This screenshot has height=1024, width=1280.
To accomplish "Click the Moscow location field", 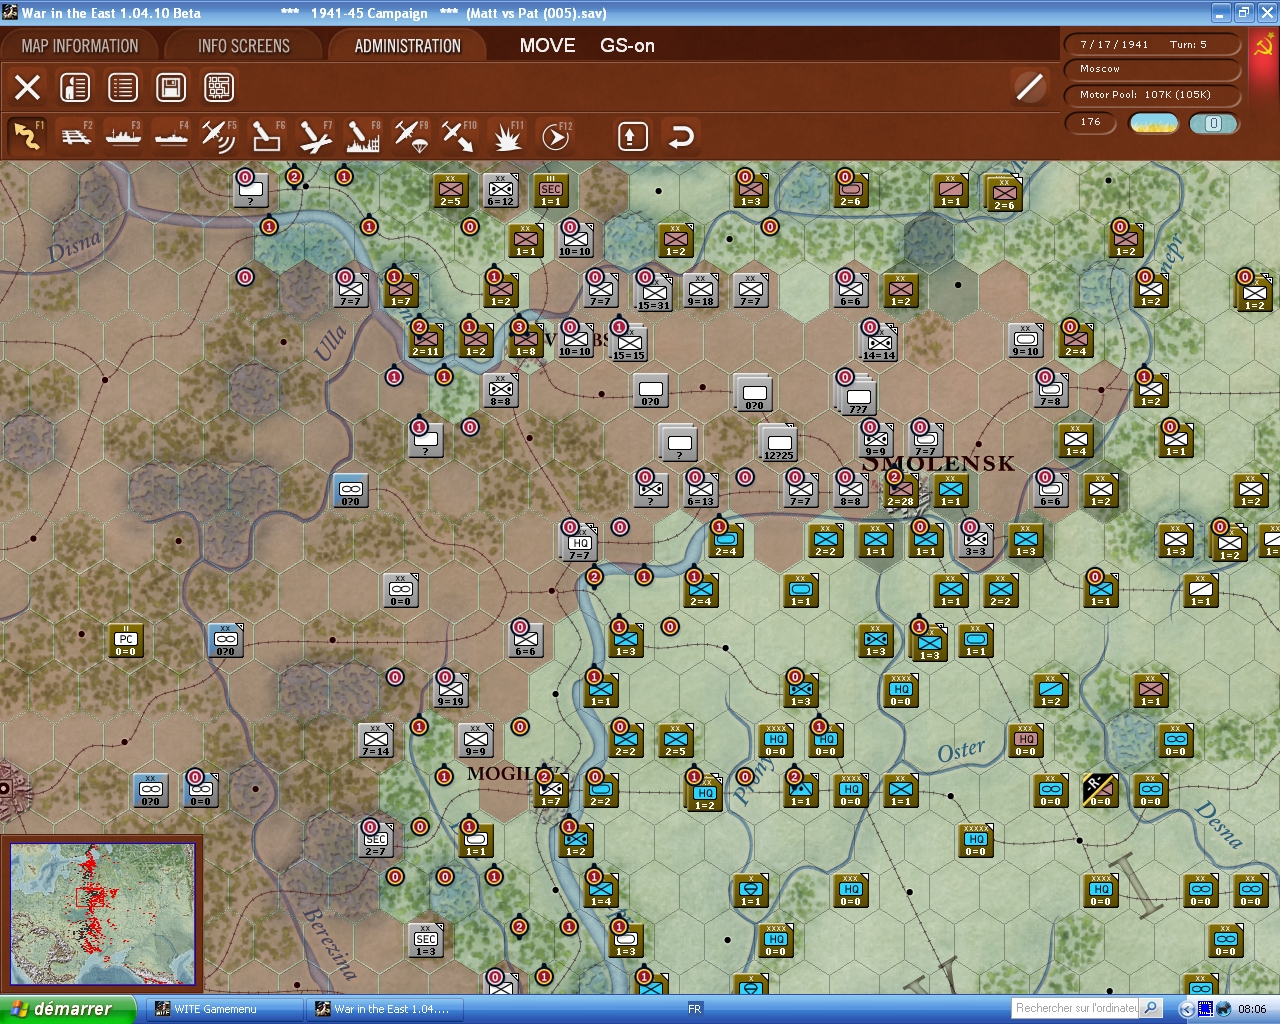I will 1152,69.
